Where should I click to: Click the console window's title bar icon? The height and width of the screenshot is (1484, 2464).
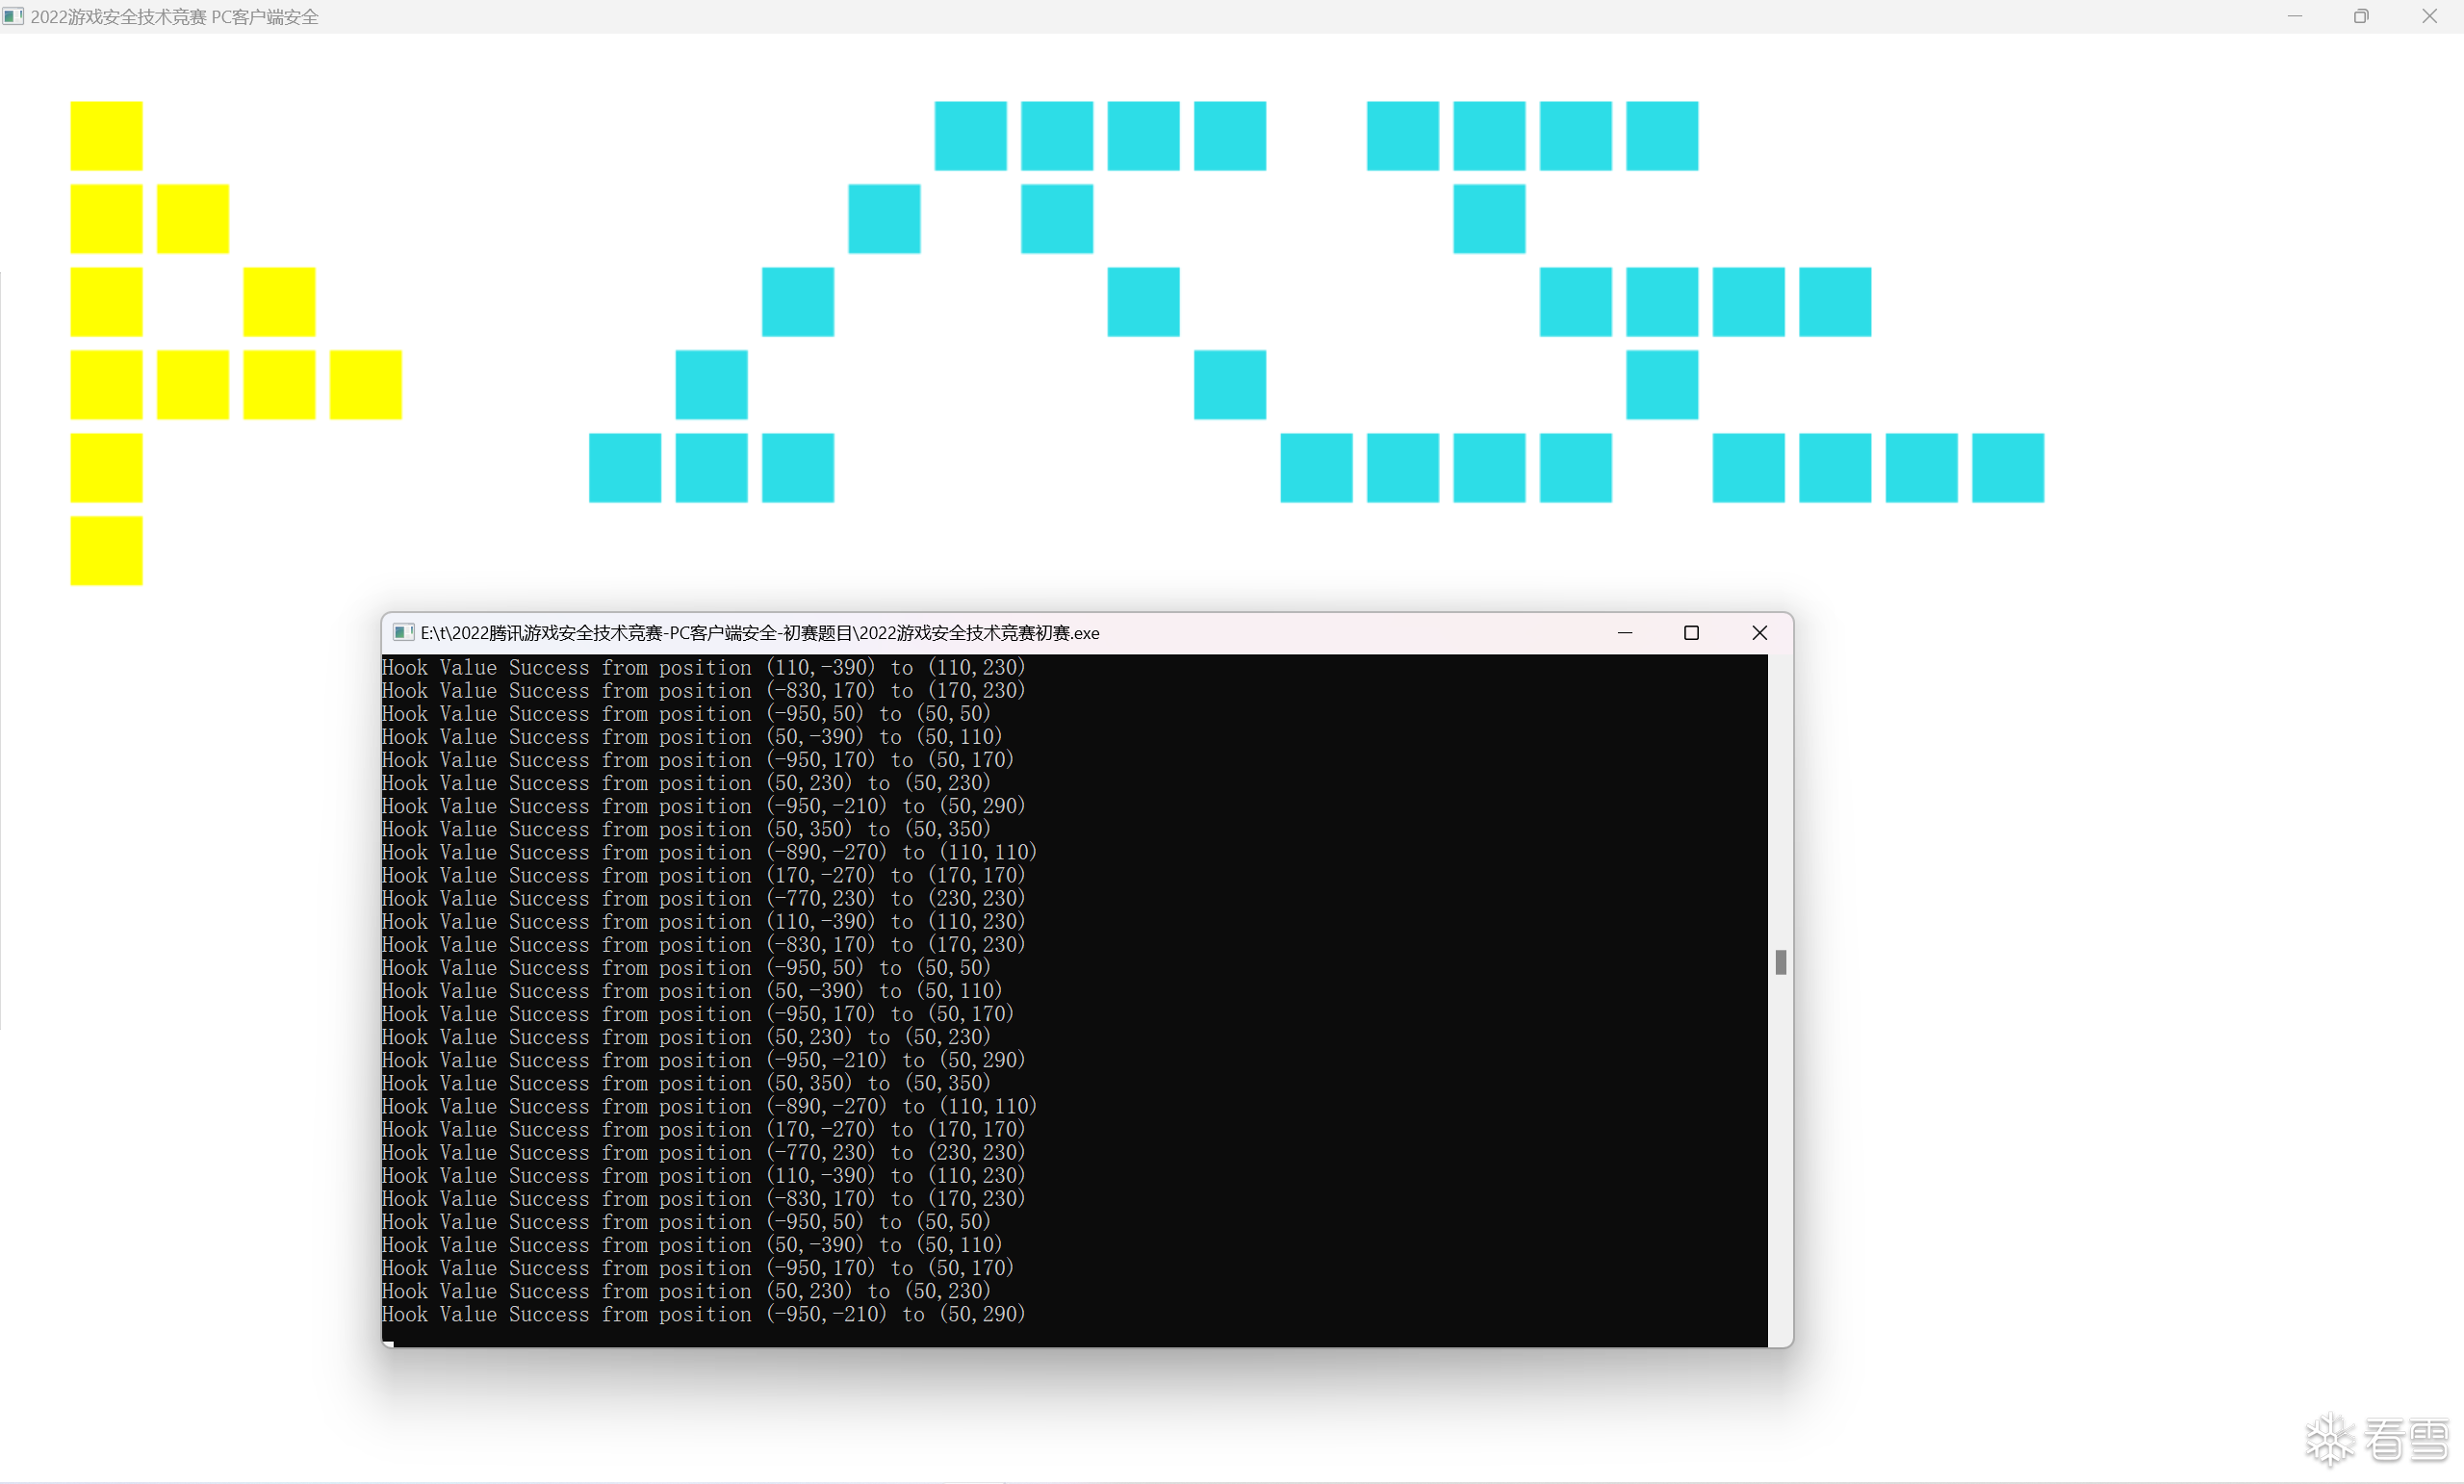403,633
